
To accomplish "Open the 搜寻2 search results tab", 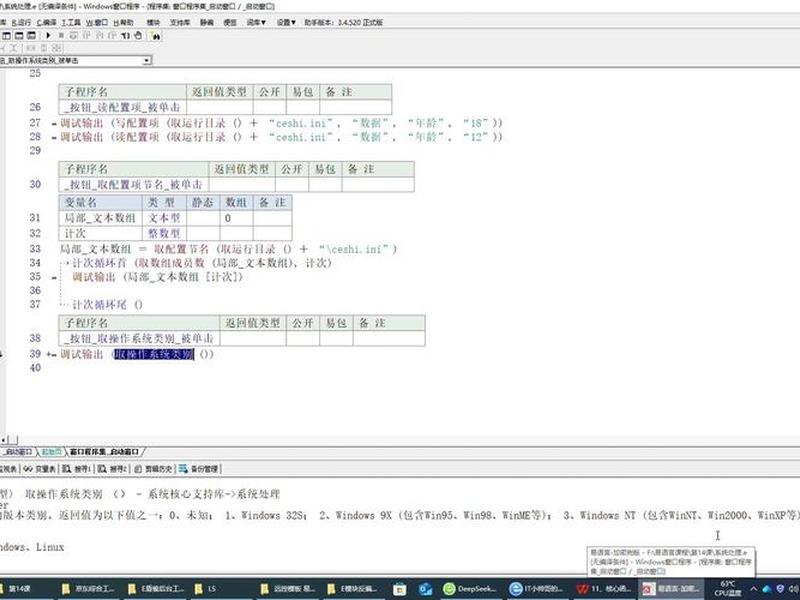I will (113, 469).
